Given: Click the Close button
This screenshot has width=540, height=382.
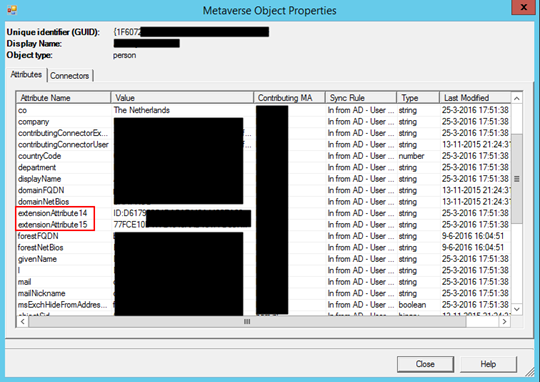Looking at the screenshot, I should [425, 364].
